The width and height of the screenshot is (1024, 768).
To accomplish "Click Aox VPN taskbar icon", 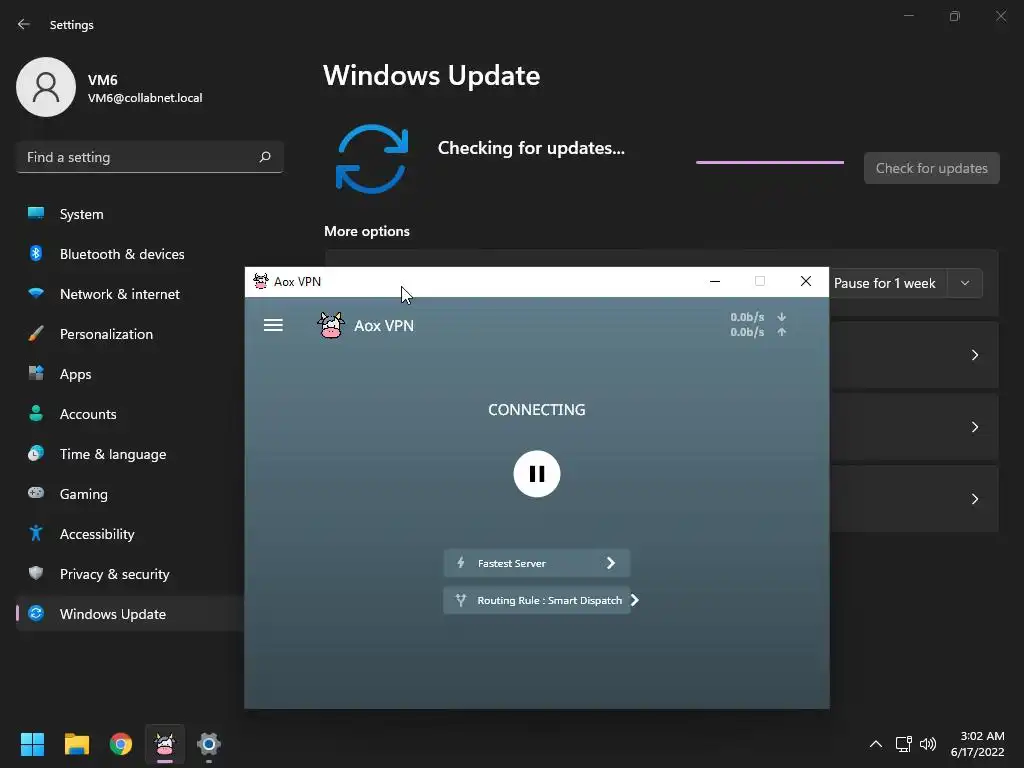I will point(165,744).
